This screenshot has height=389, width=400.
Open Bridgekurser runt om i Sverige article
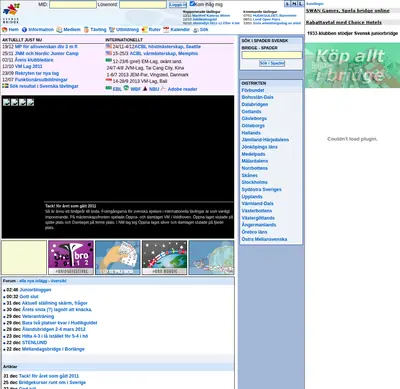coord(52,382)
